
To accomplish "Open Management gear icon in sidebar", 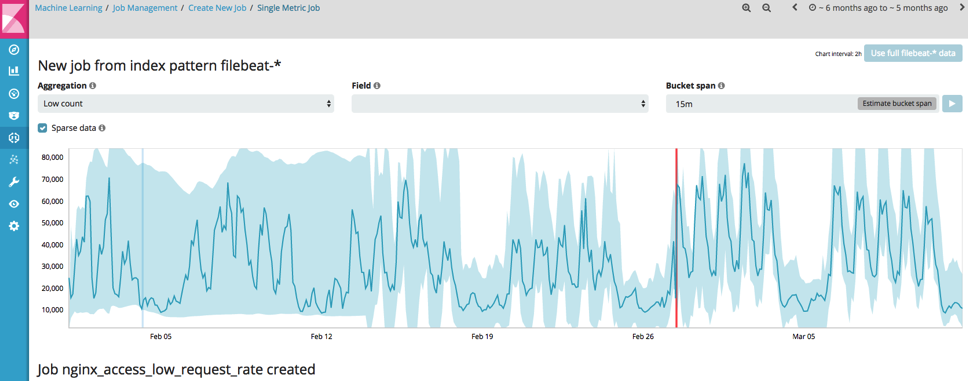I will 14,226.
